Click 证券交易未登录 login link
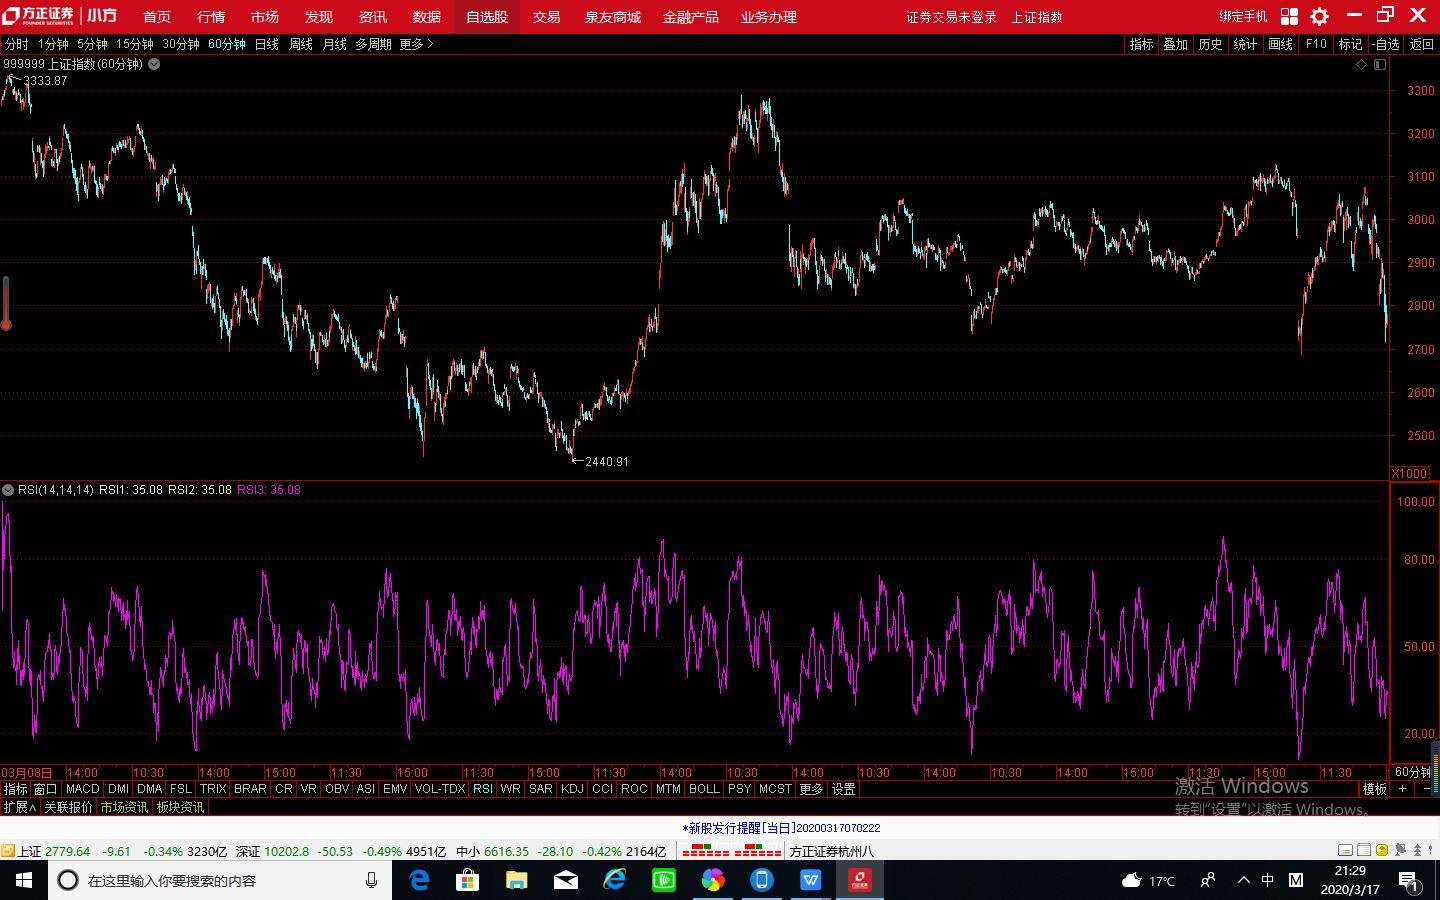Viewport: 1440px width, 900px height. coord(951,17)
